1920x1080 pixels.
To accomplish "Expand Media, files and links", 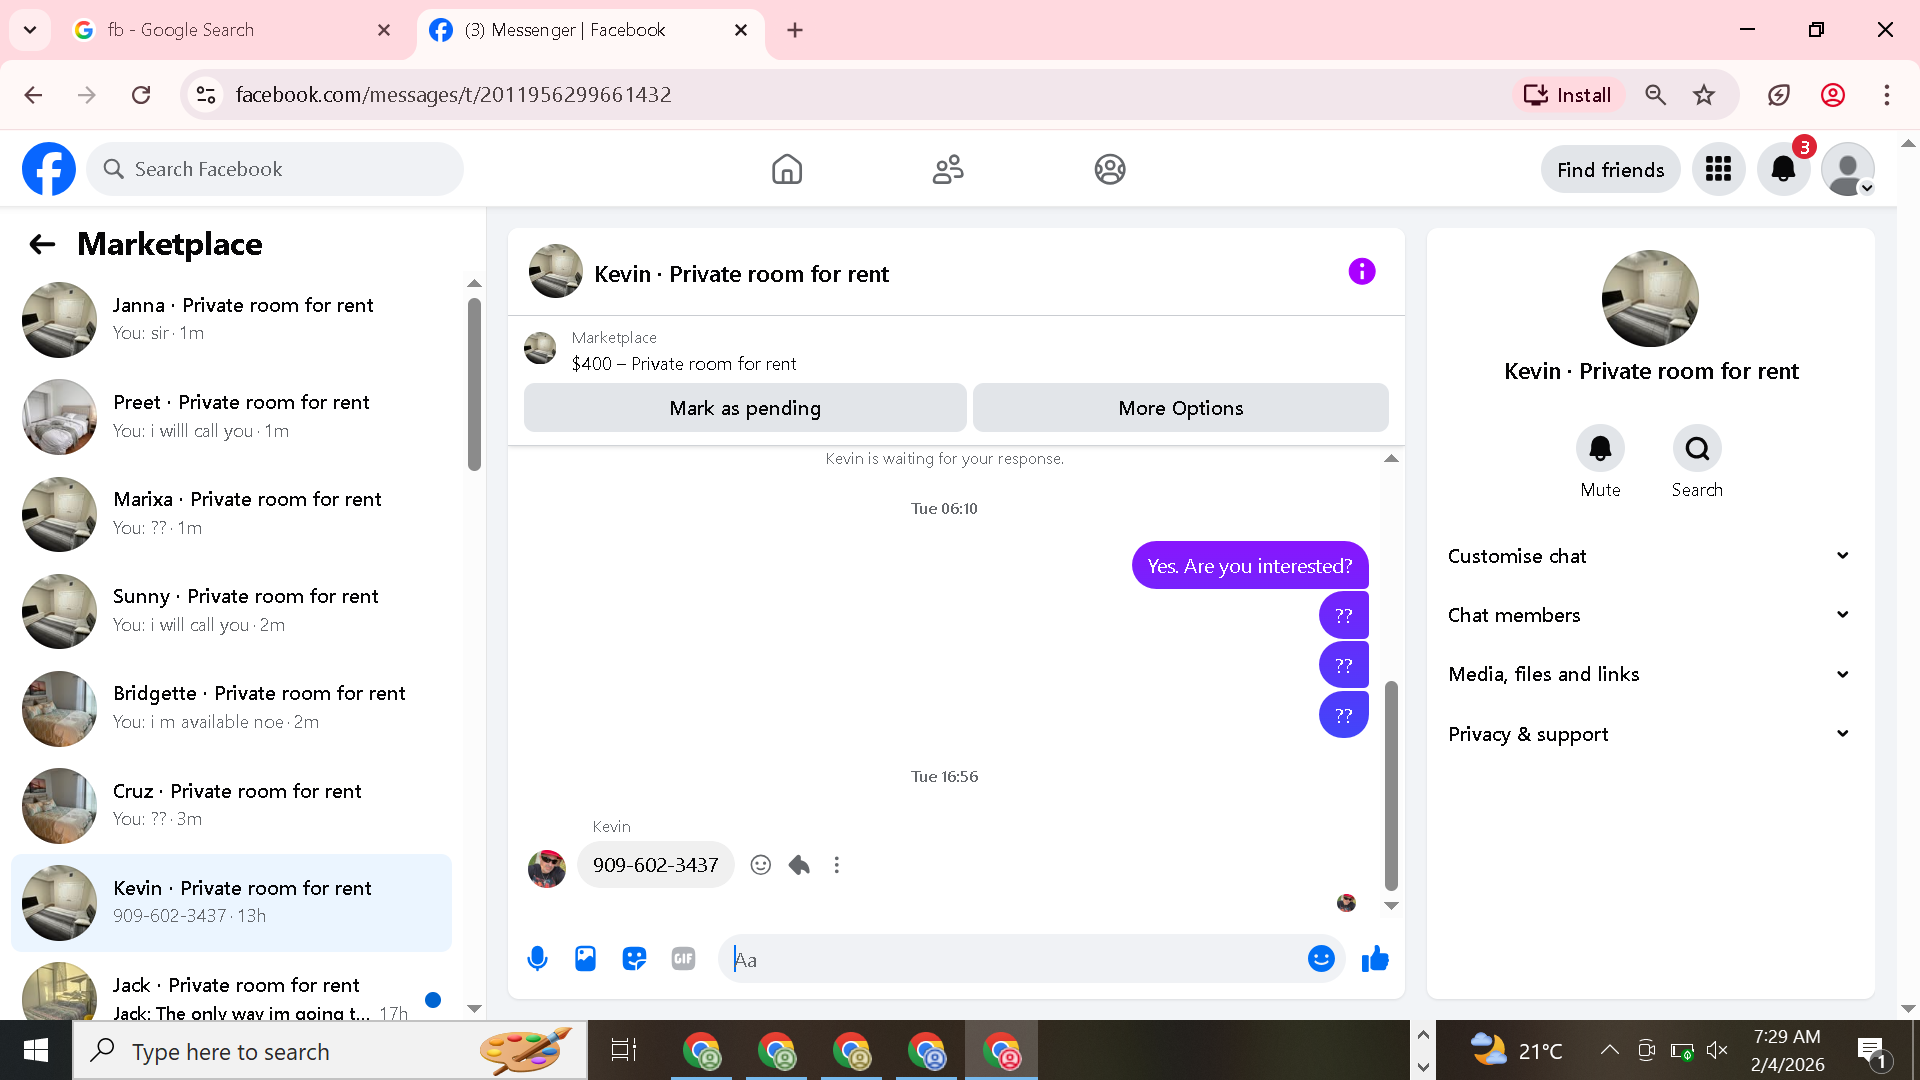I will [1648, 674].
